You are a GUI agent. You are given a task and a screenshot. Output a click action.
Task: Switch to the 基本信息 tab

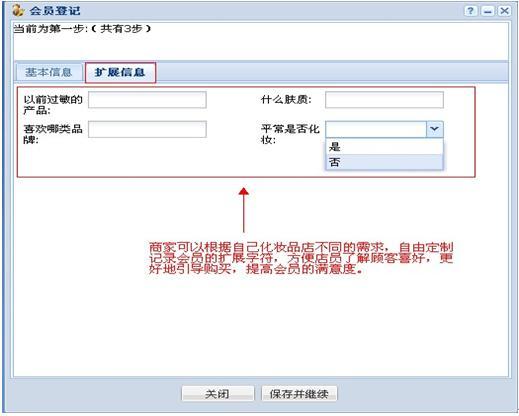point(49,72)
